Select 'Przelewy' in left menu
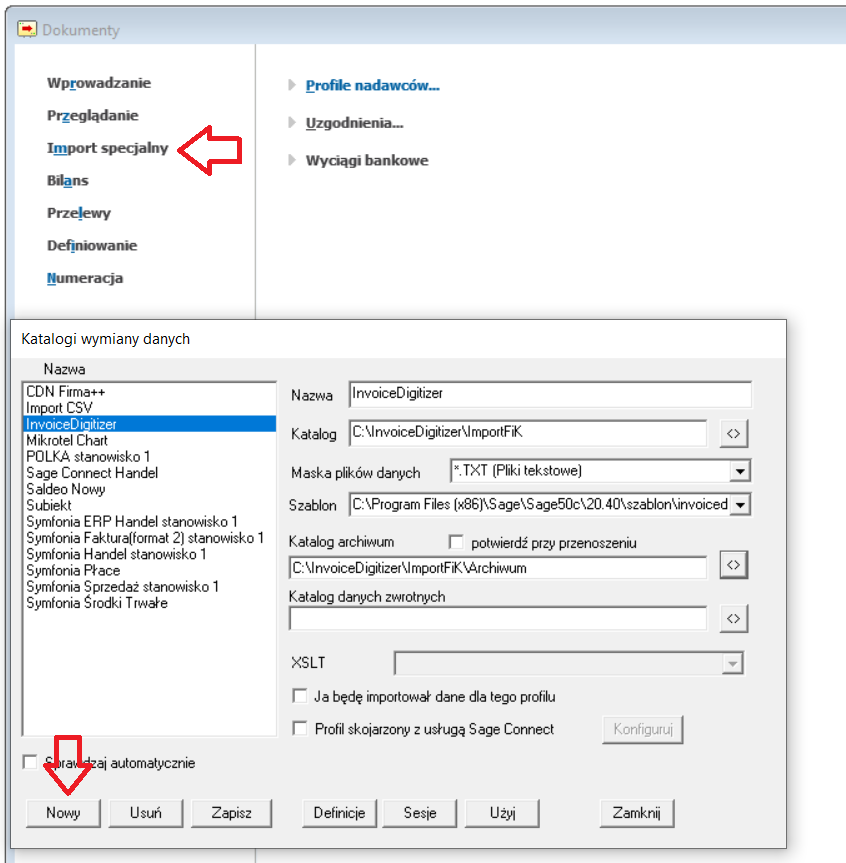This screenshot has width=846, height=863. (79, 213)
